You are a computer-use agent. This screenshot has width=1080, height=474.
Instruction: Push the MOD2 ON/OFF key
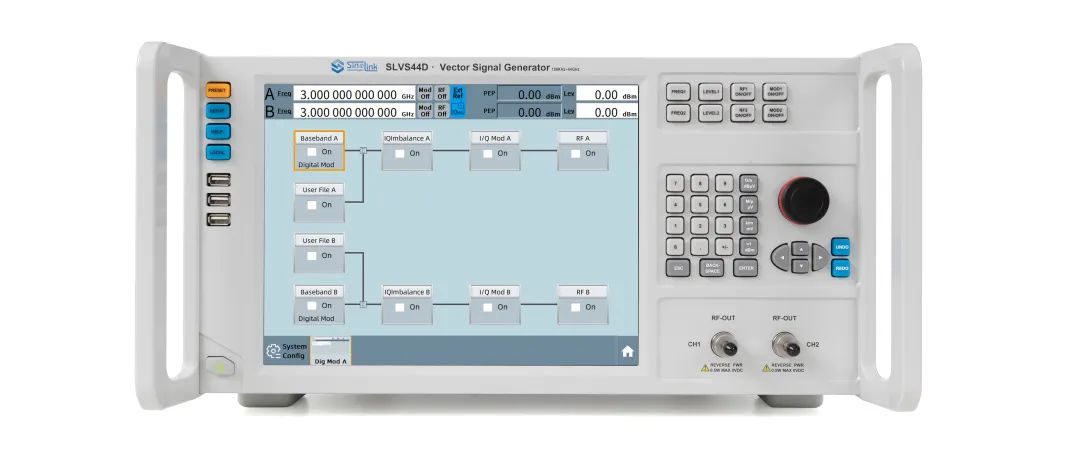pyautogui.click(x=775, y=113)
